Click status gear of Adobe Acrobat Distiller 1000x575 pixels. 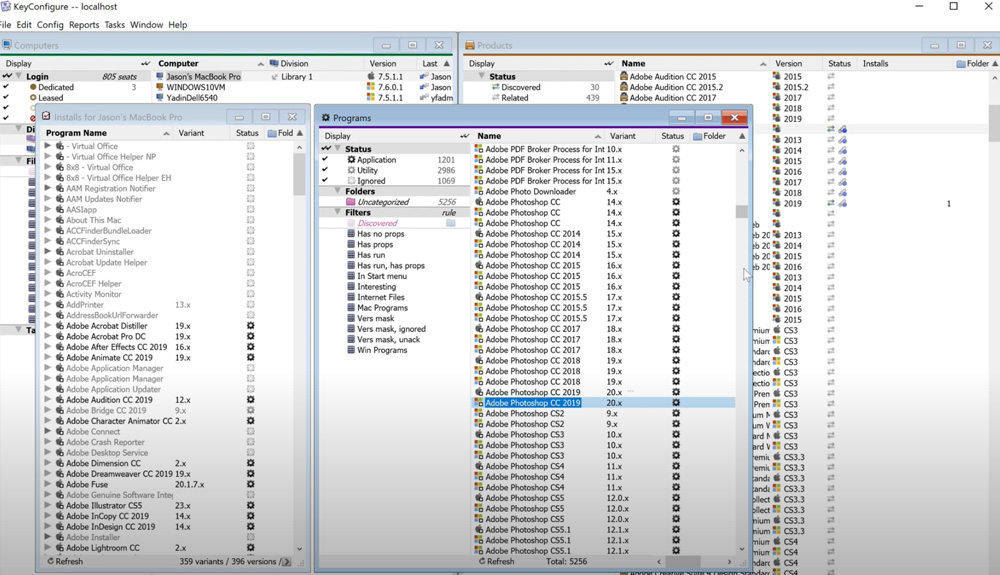[251, 326]
